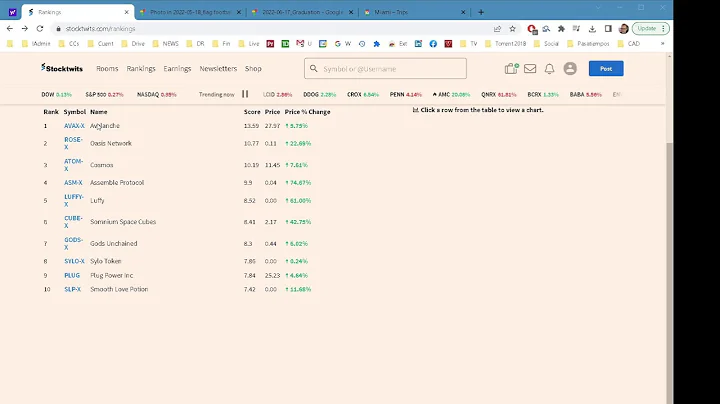Open the SLP-X symbol link
This screenshot has height=404, width=720.
click(x=72, y=289)
